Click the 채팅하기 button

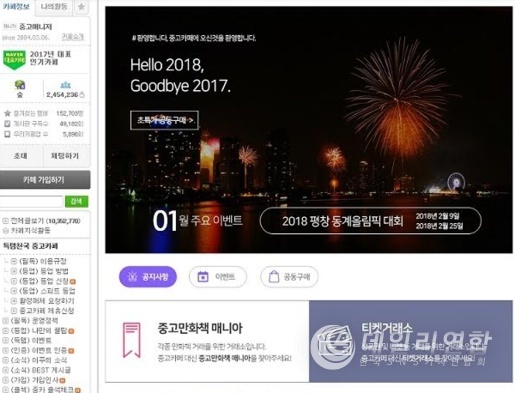tap(65, 156)
